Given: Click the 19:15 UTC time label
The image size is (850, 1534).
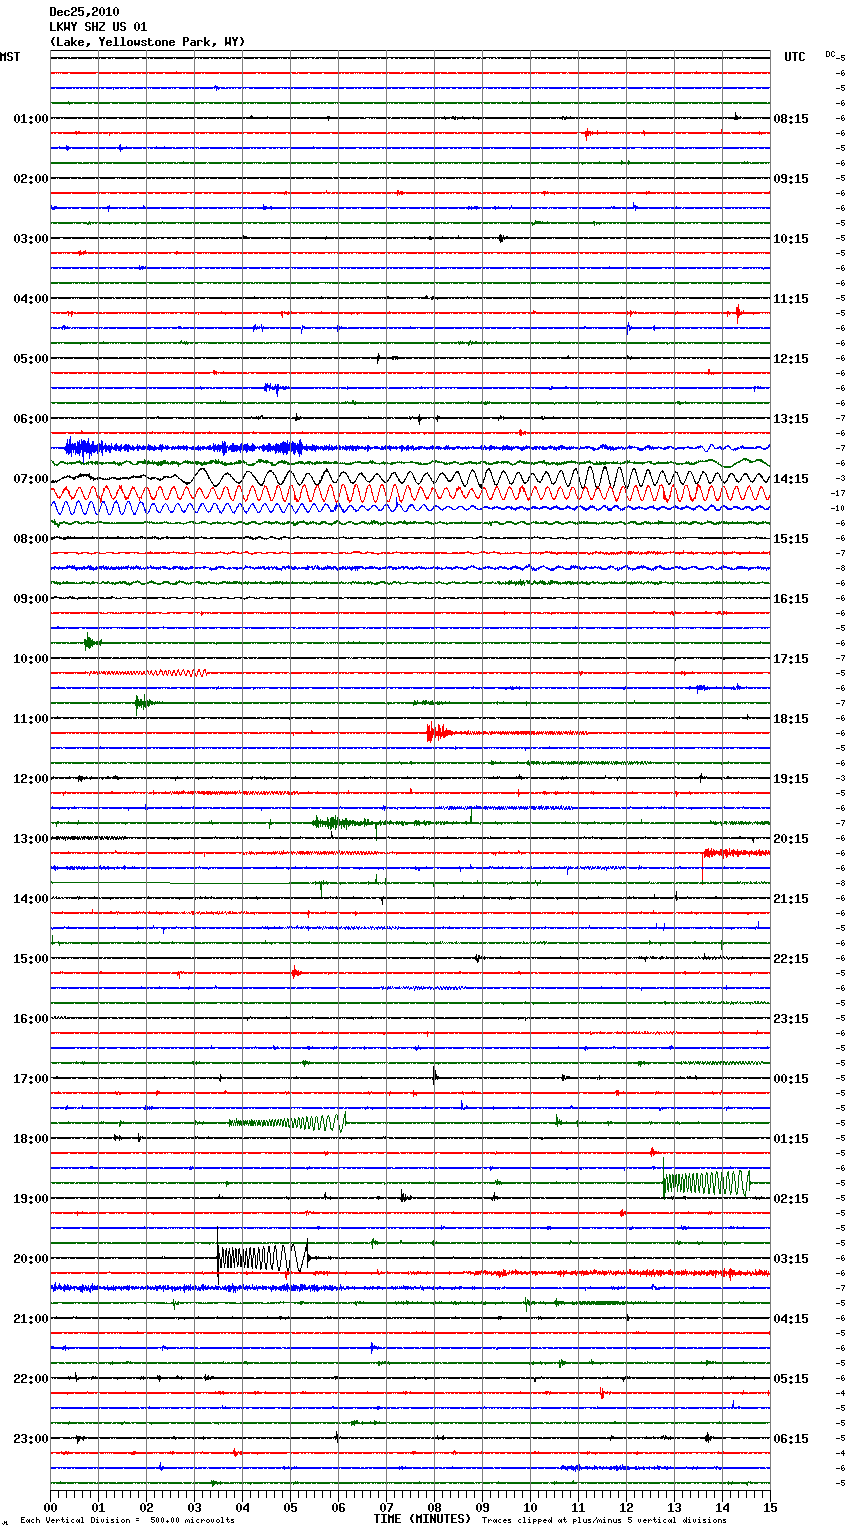Looking at the screenshot, I should pyautogui.click(x=791, y=779).
